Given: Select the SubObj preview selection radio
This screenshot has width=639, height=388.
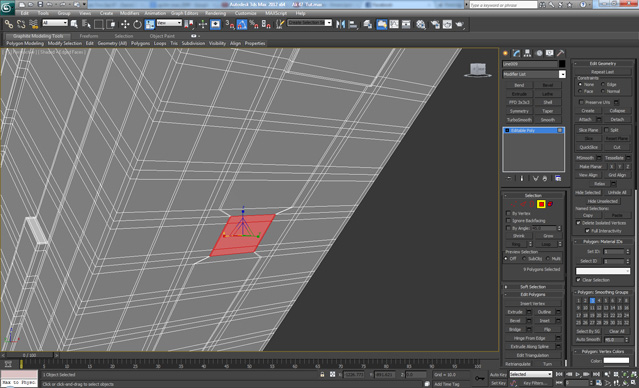Looking at the screenshot, I should [524, 259].
